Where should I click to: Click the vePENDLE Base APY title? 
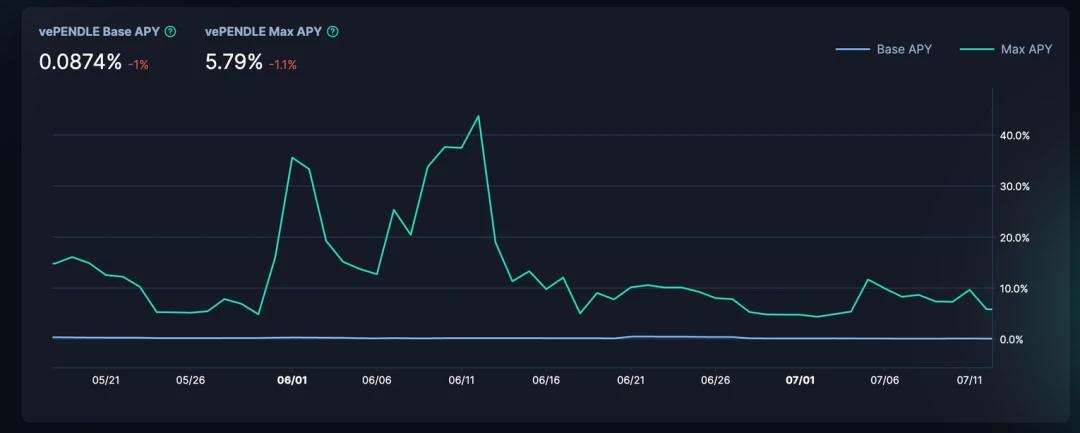click(99, 32)
